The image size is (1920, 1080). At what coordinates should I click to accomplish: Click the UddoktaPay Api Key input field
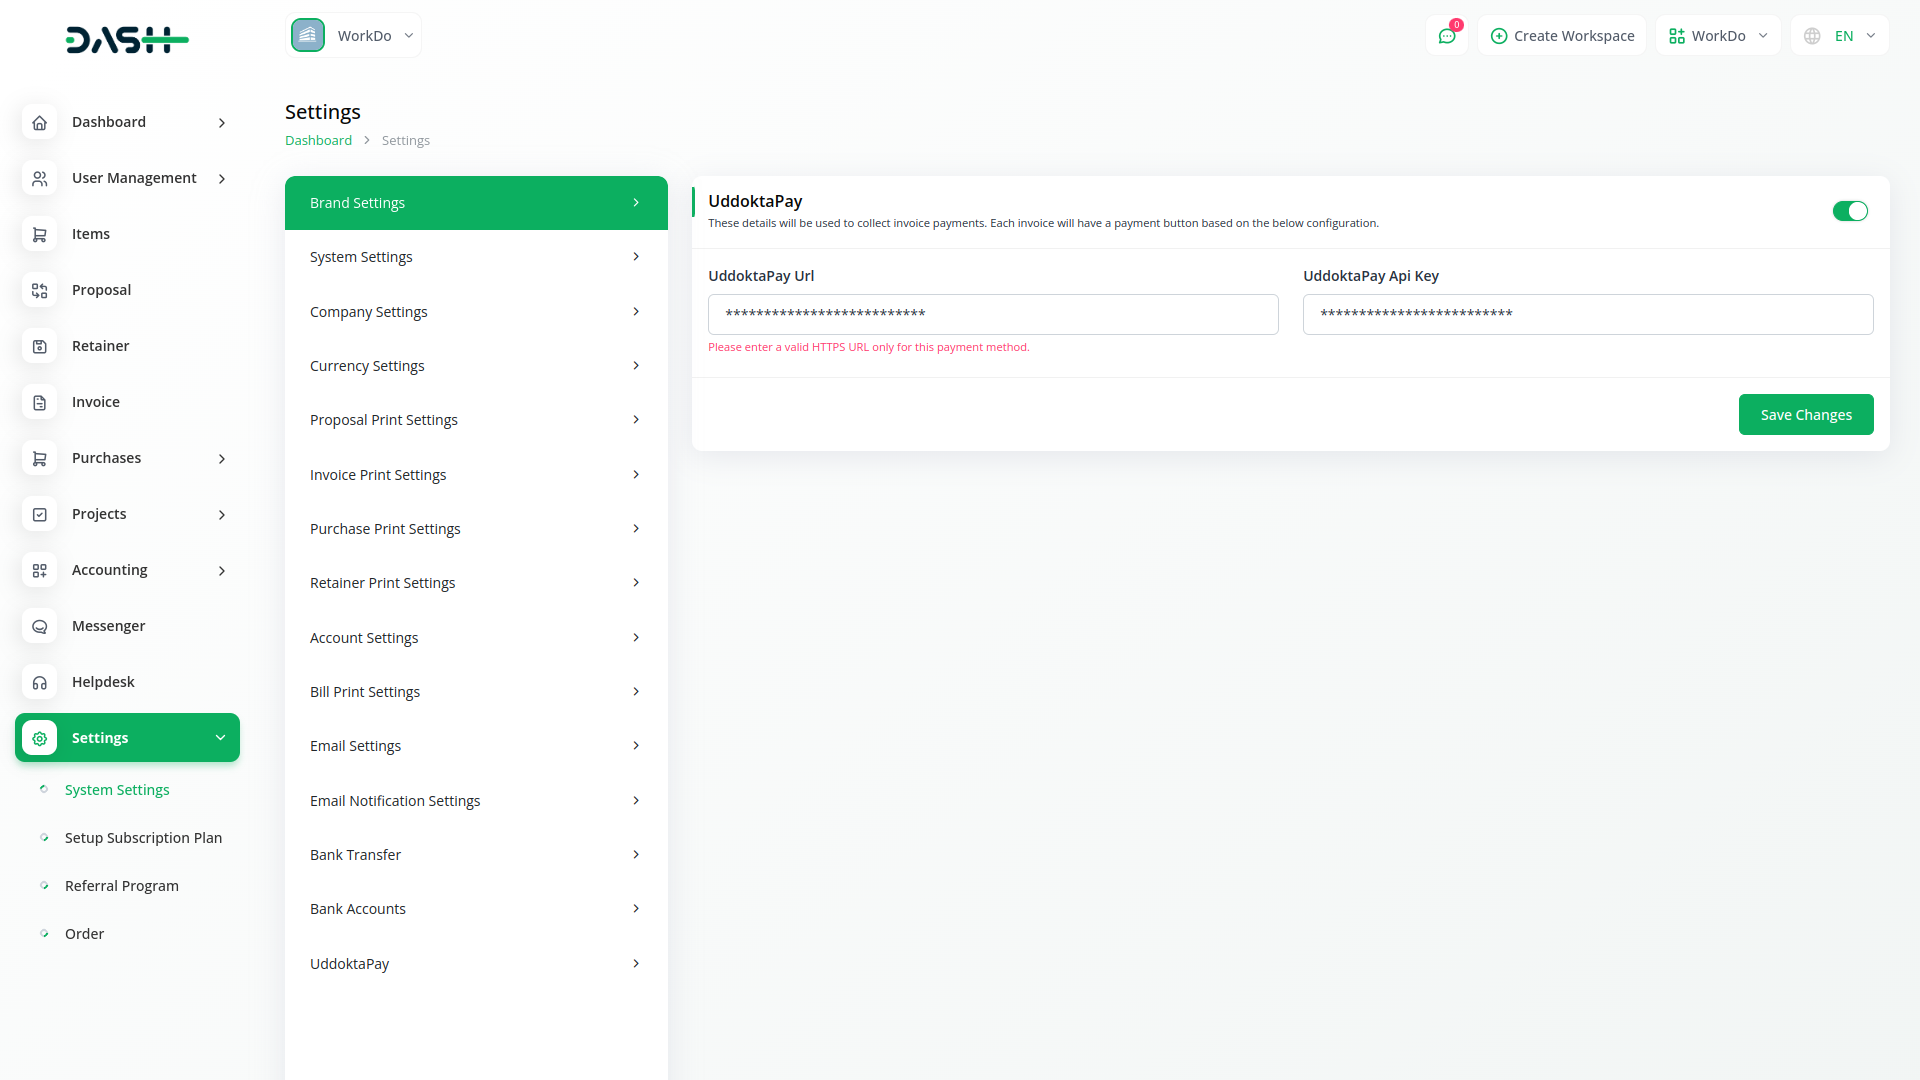[x=1588, y=314]
